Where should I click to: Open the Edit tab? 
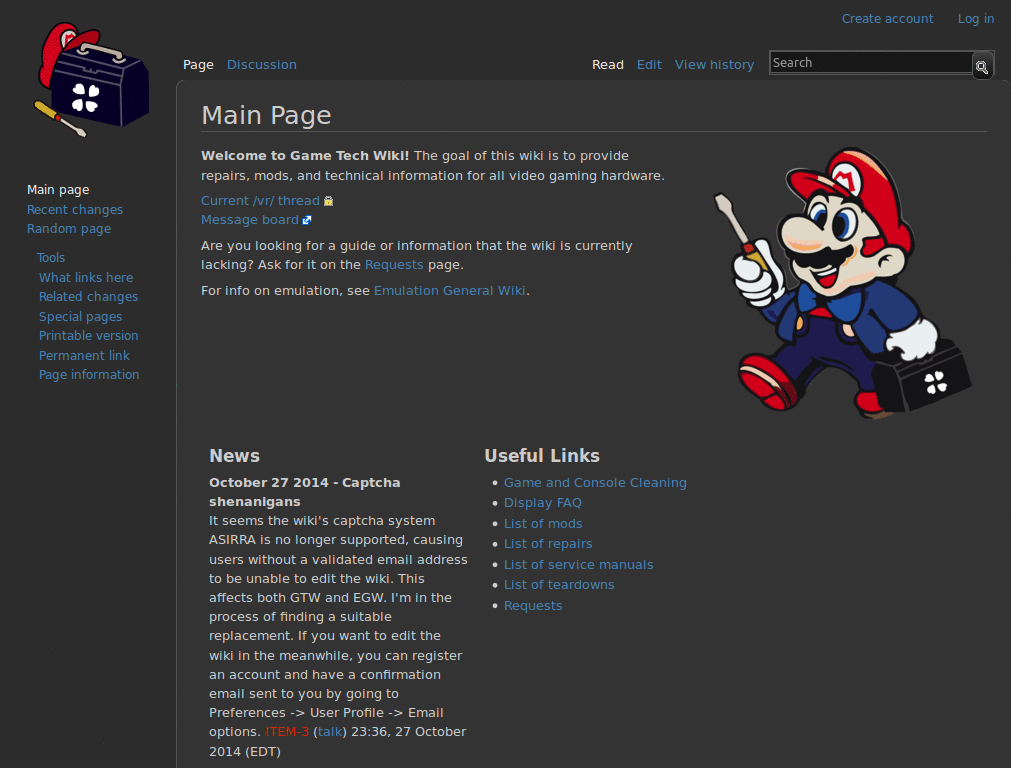pyautogui.click(x=649, y=65)
